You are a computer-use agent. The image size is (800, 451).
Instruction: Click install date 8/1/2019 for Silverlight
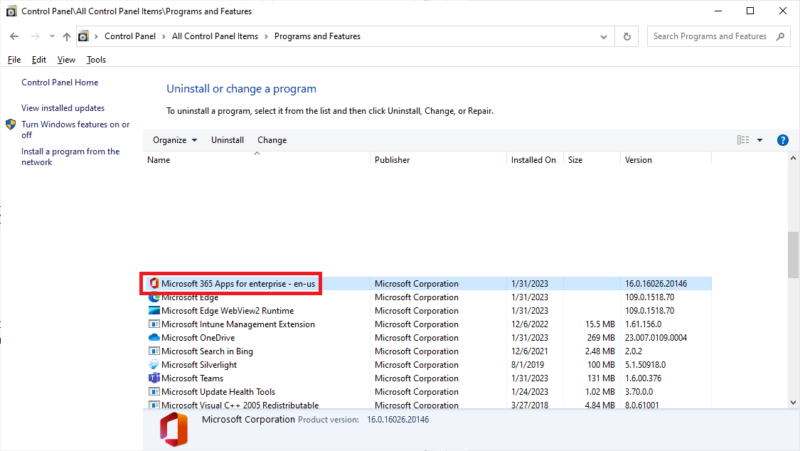tap(528, 365)
